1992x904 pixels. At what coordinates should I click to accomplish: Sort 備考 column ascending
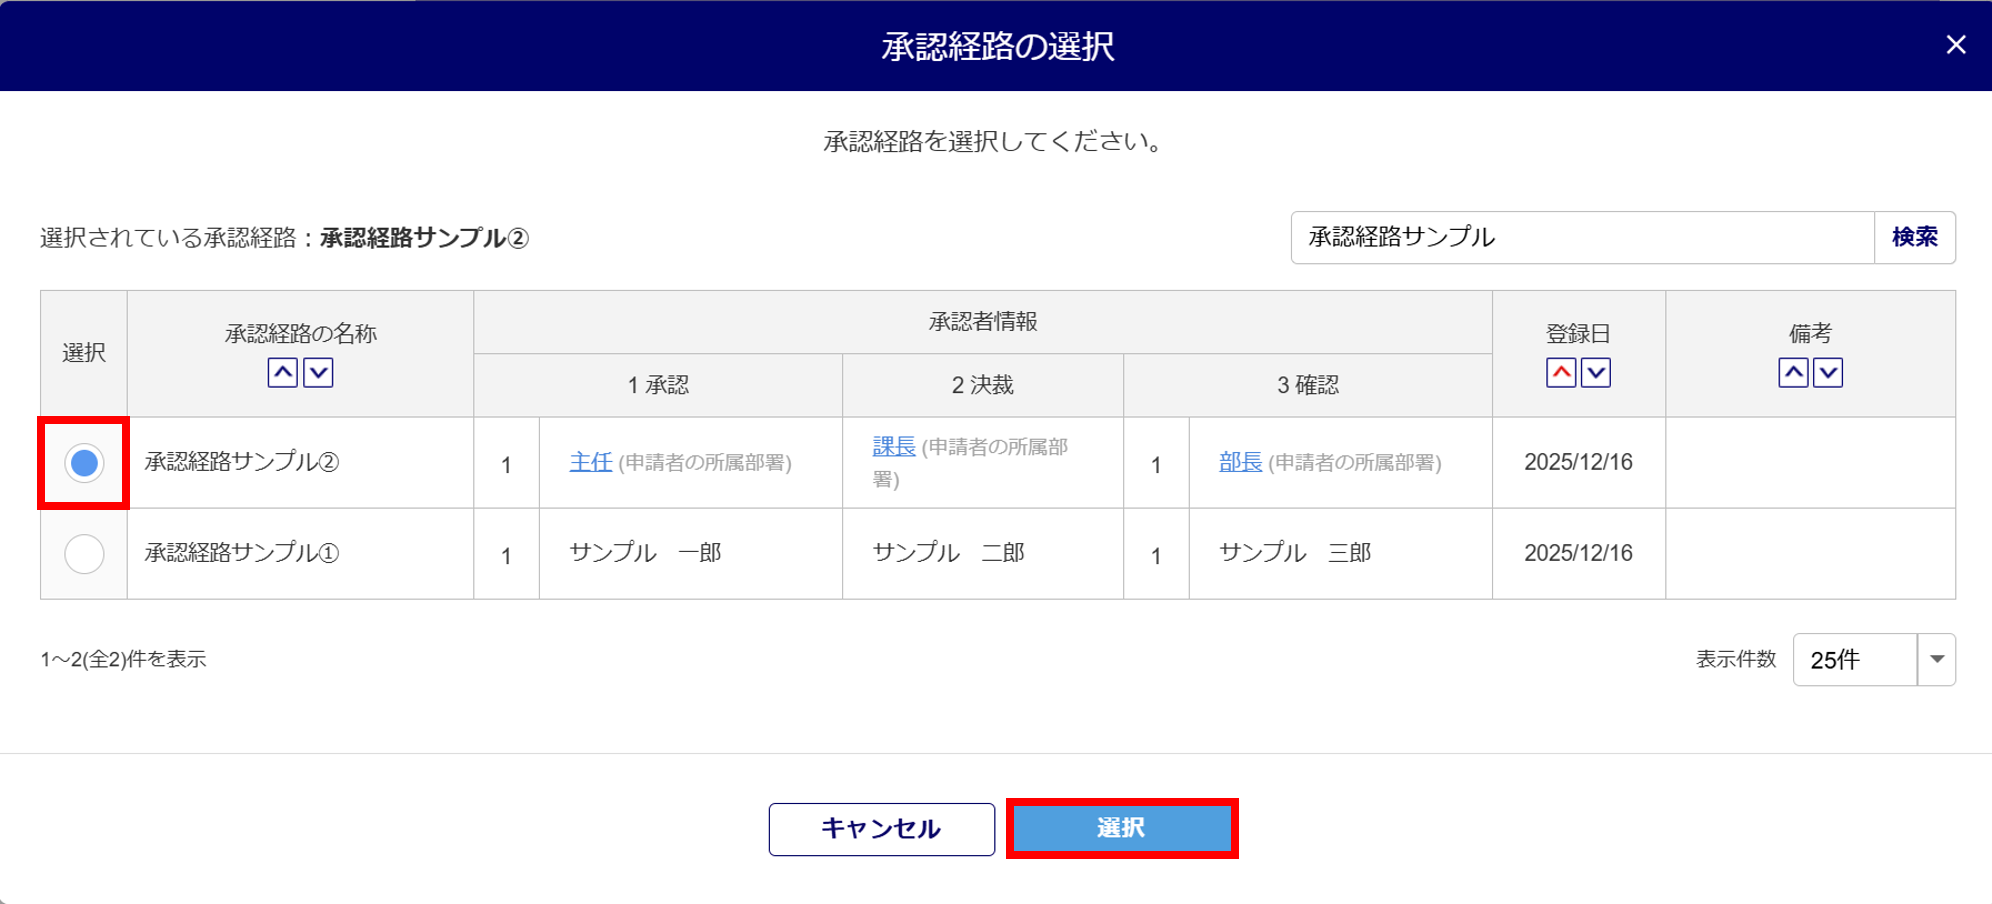pos(1793,373)
